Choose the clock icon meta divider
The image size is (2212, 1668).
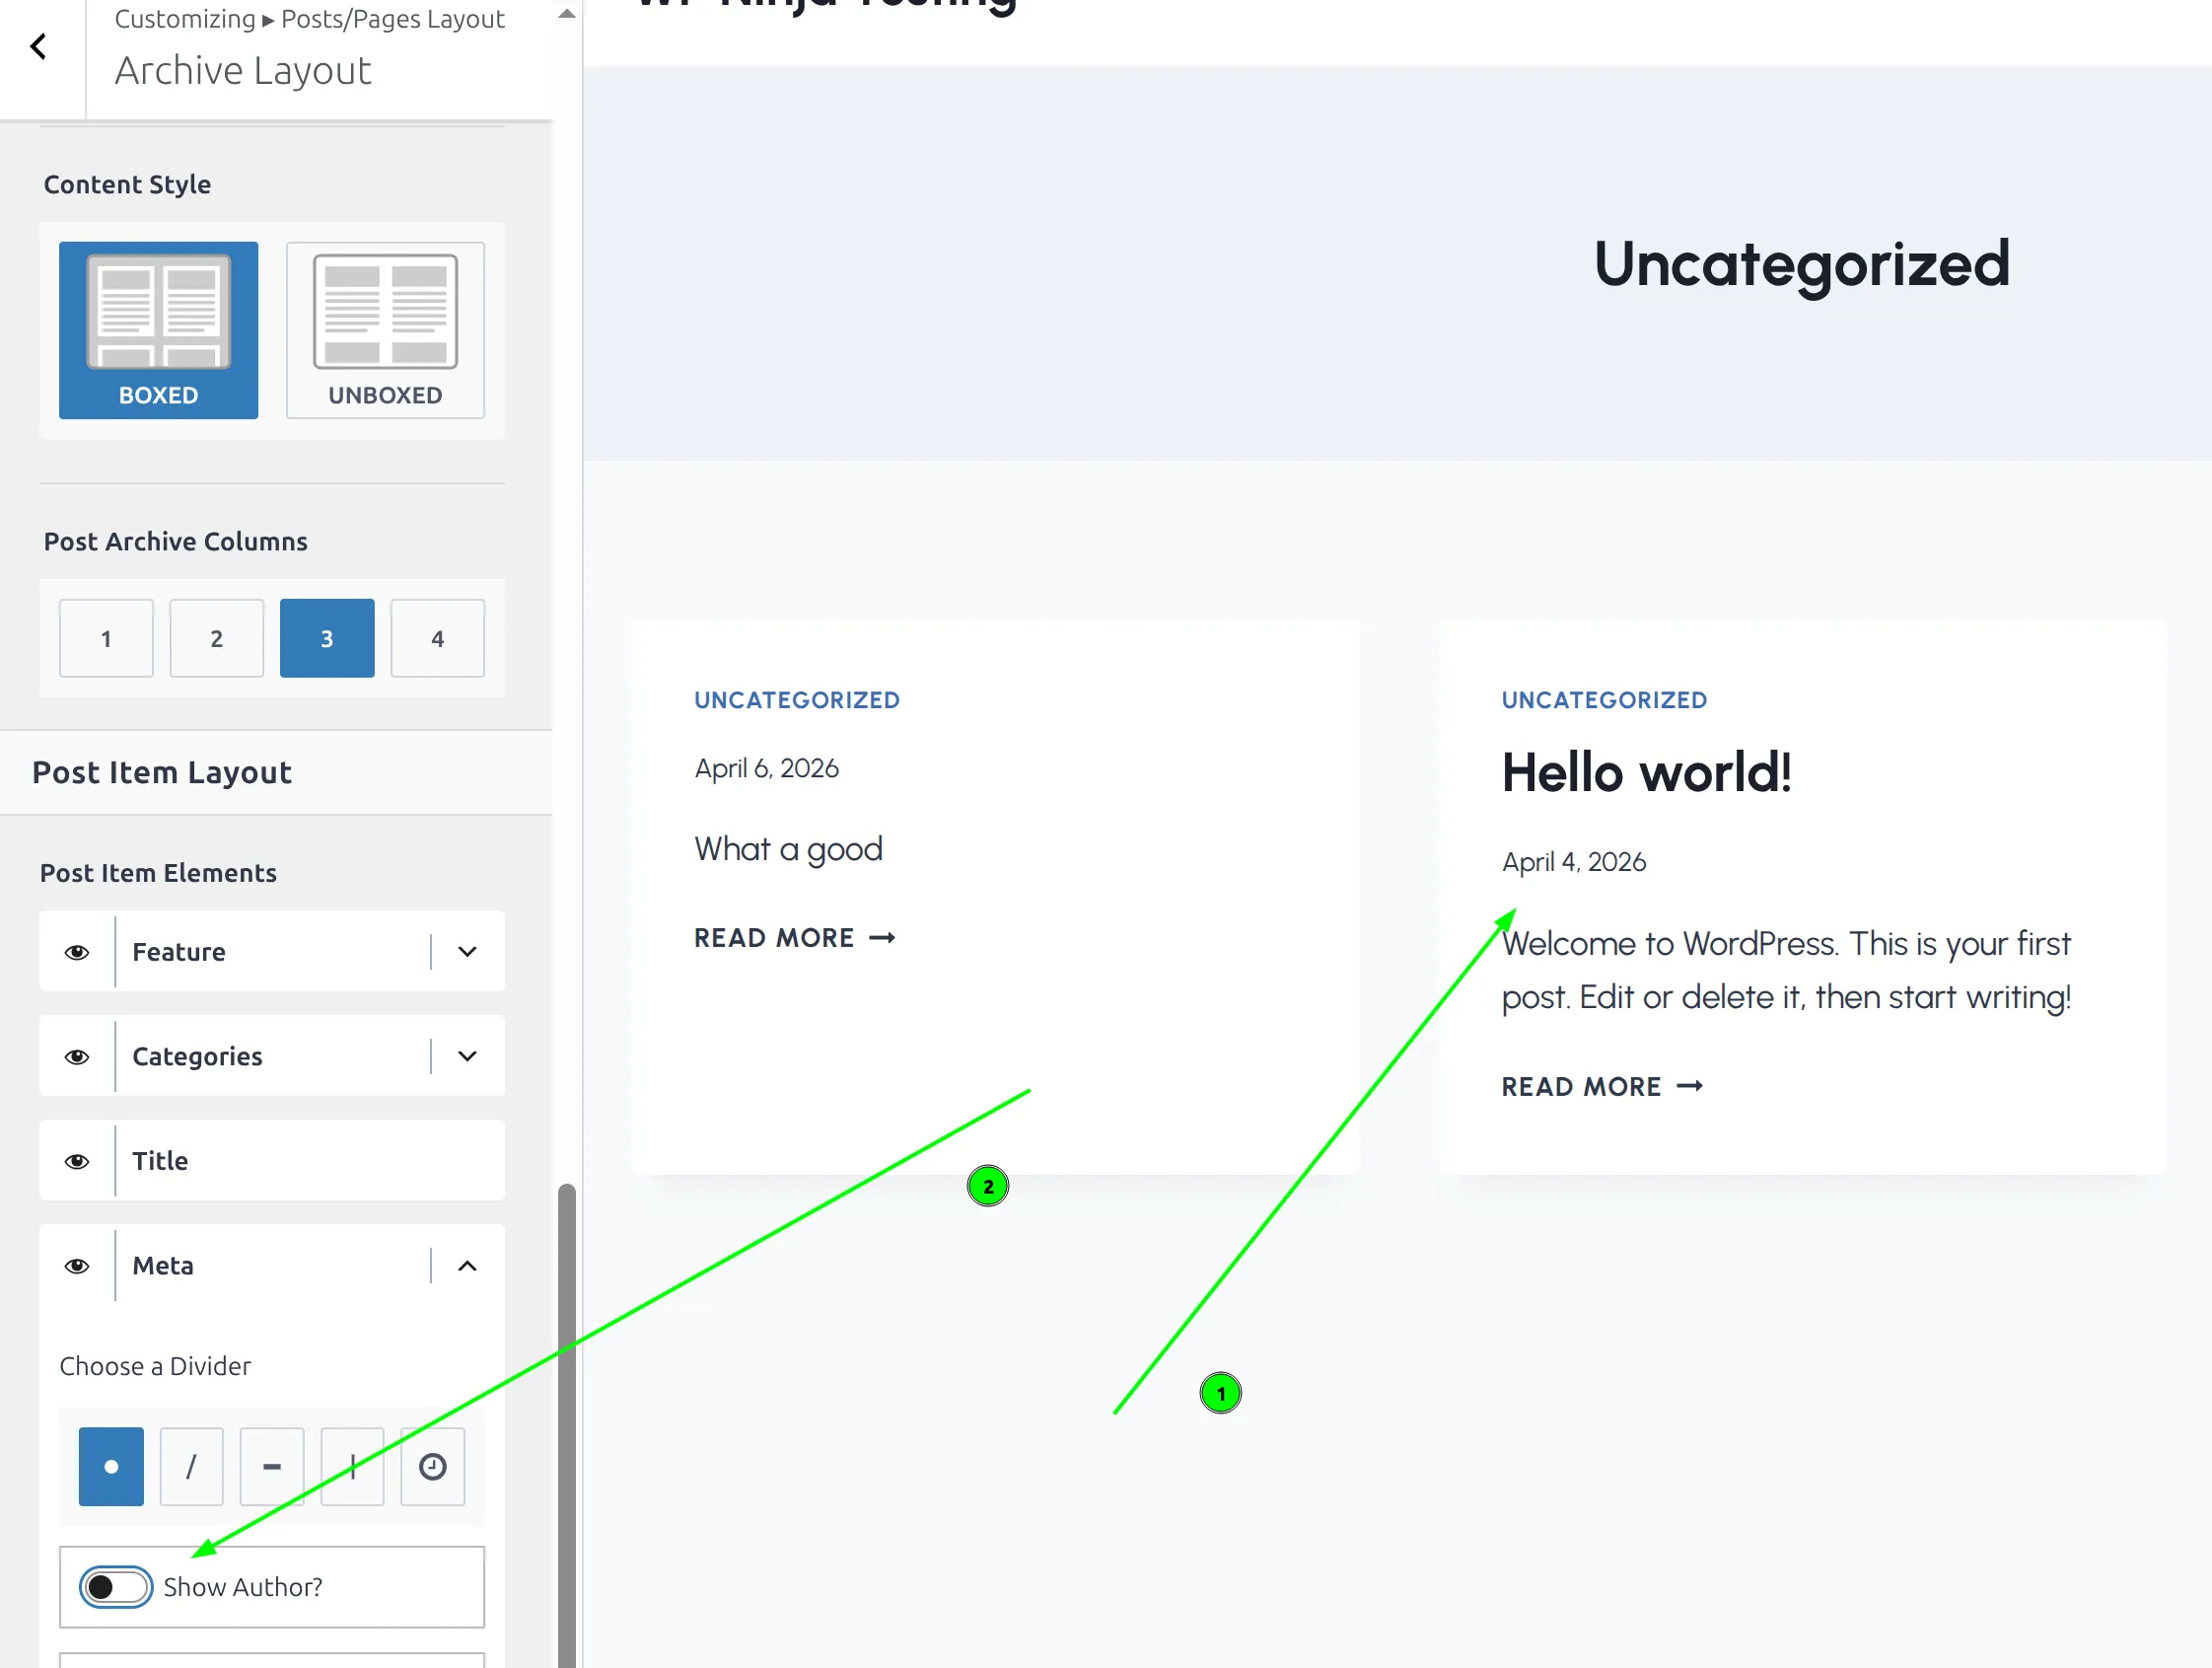click(432, 1467)
